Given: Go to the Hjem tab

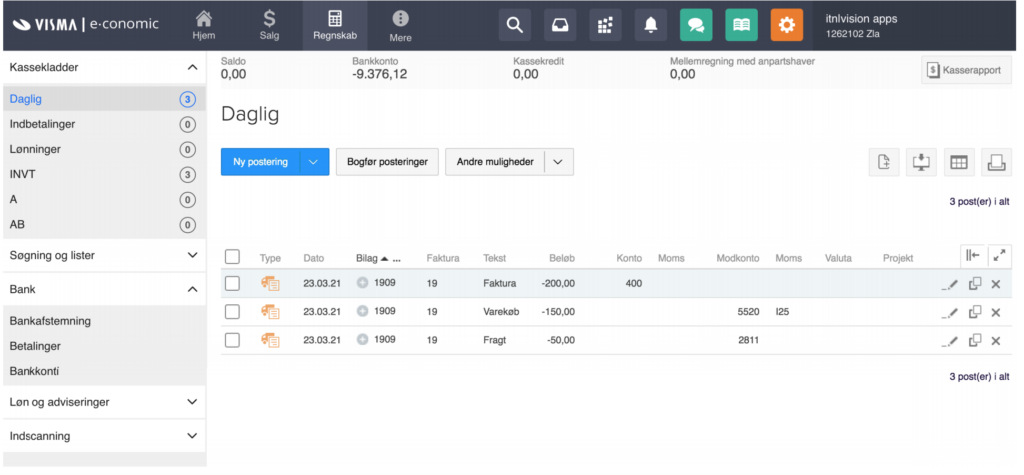Looking at the screenshot, I should click(204, 25).
